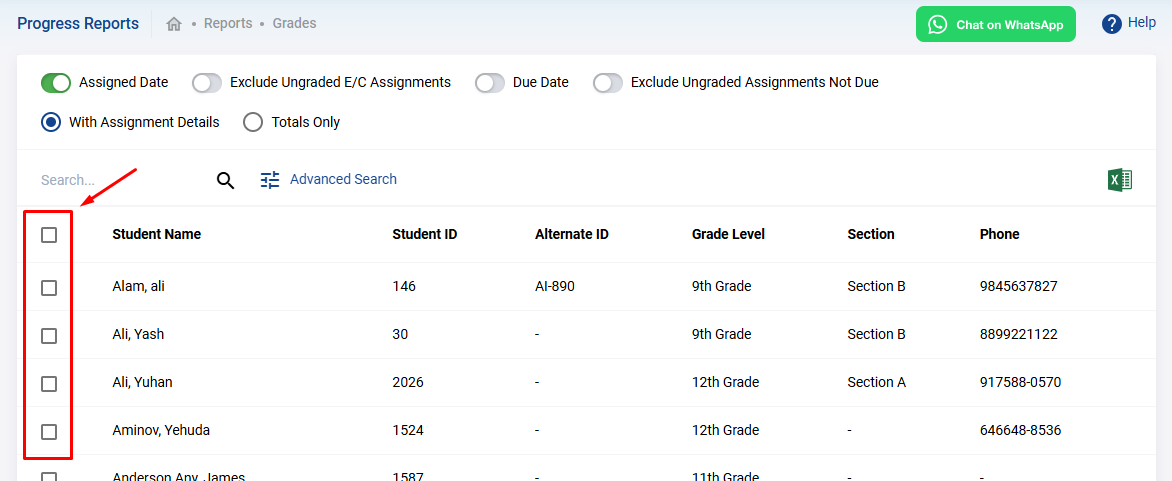Viewport: 1172px width, 481px height.
Task: Click Alternate ID AI-890
Action: point(555,286)
